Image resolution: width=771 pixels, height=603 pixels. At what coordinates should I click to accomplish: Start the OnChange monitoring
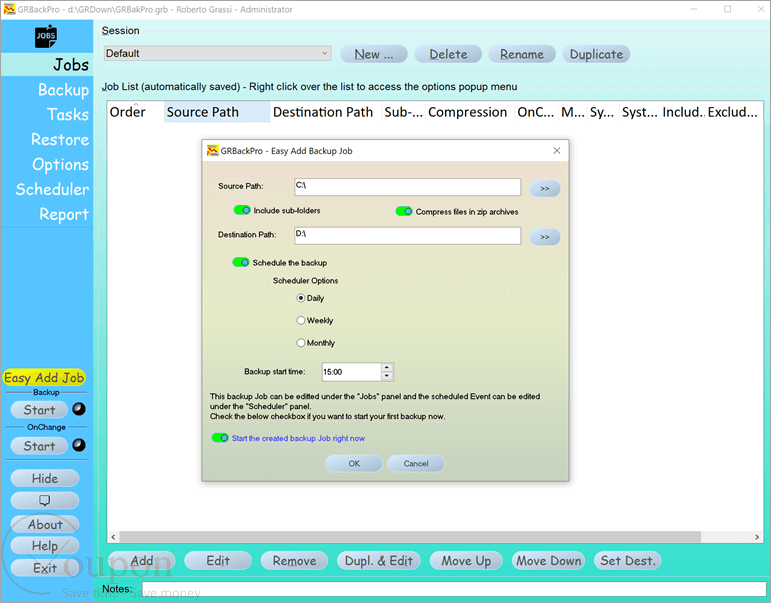(x=39, y=446)
